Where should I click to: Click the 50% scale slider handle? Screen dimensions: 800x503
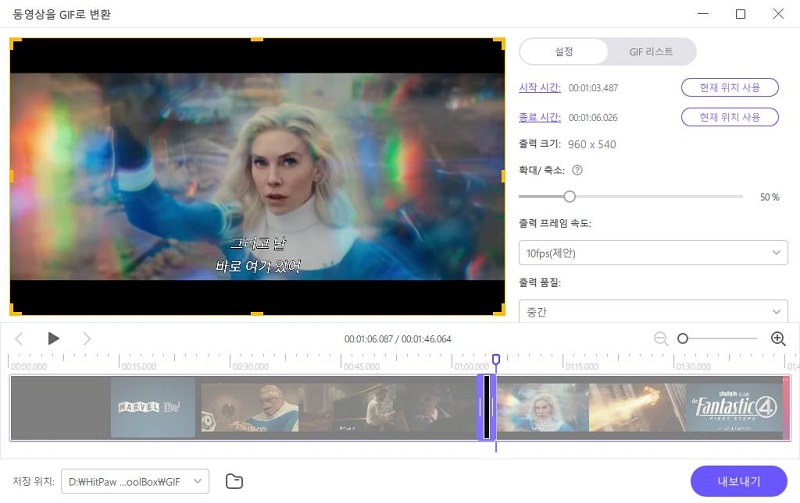569,196
